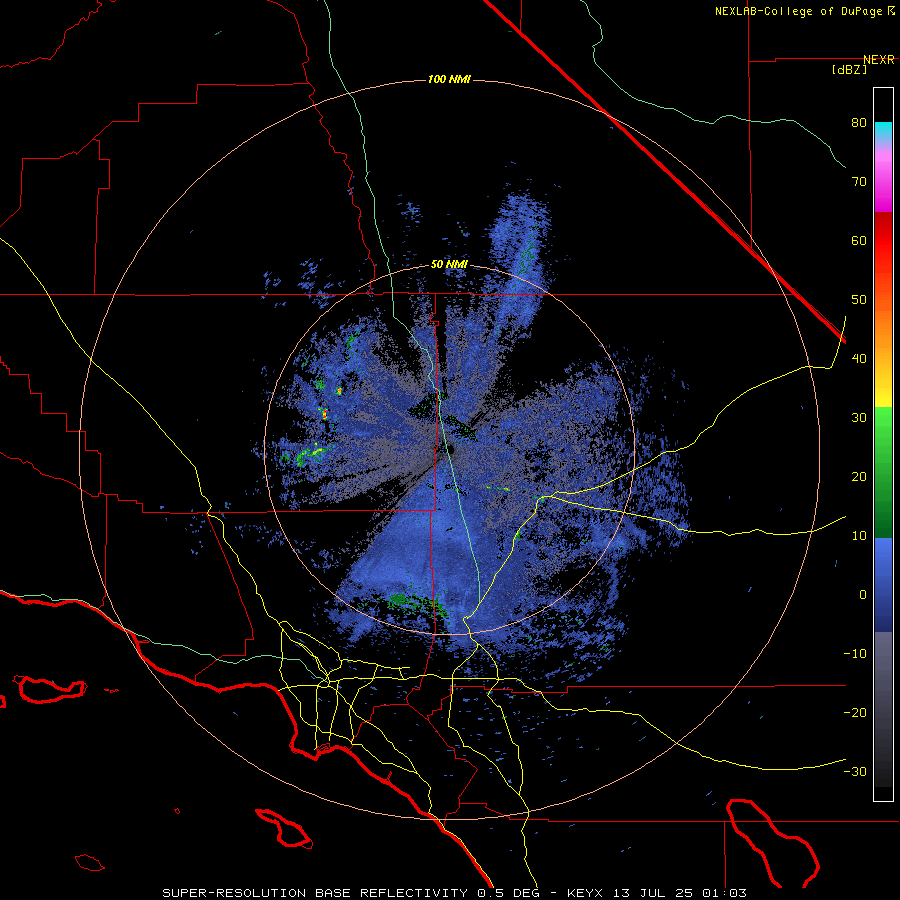Click the blue band of the color bar
The width and height of the screenshot is (900, 900).
pyautogui.click(x=883, y=585)
